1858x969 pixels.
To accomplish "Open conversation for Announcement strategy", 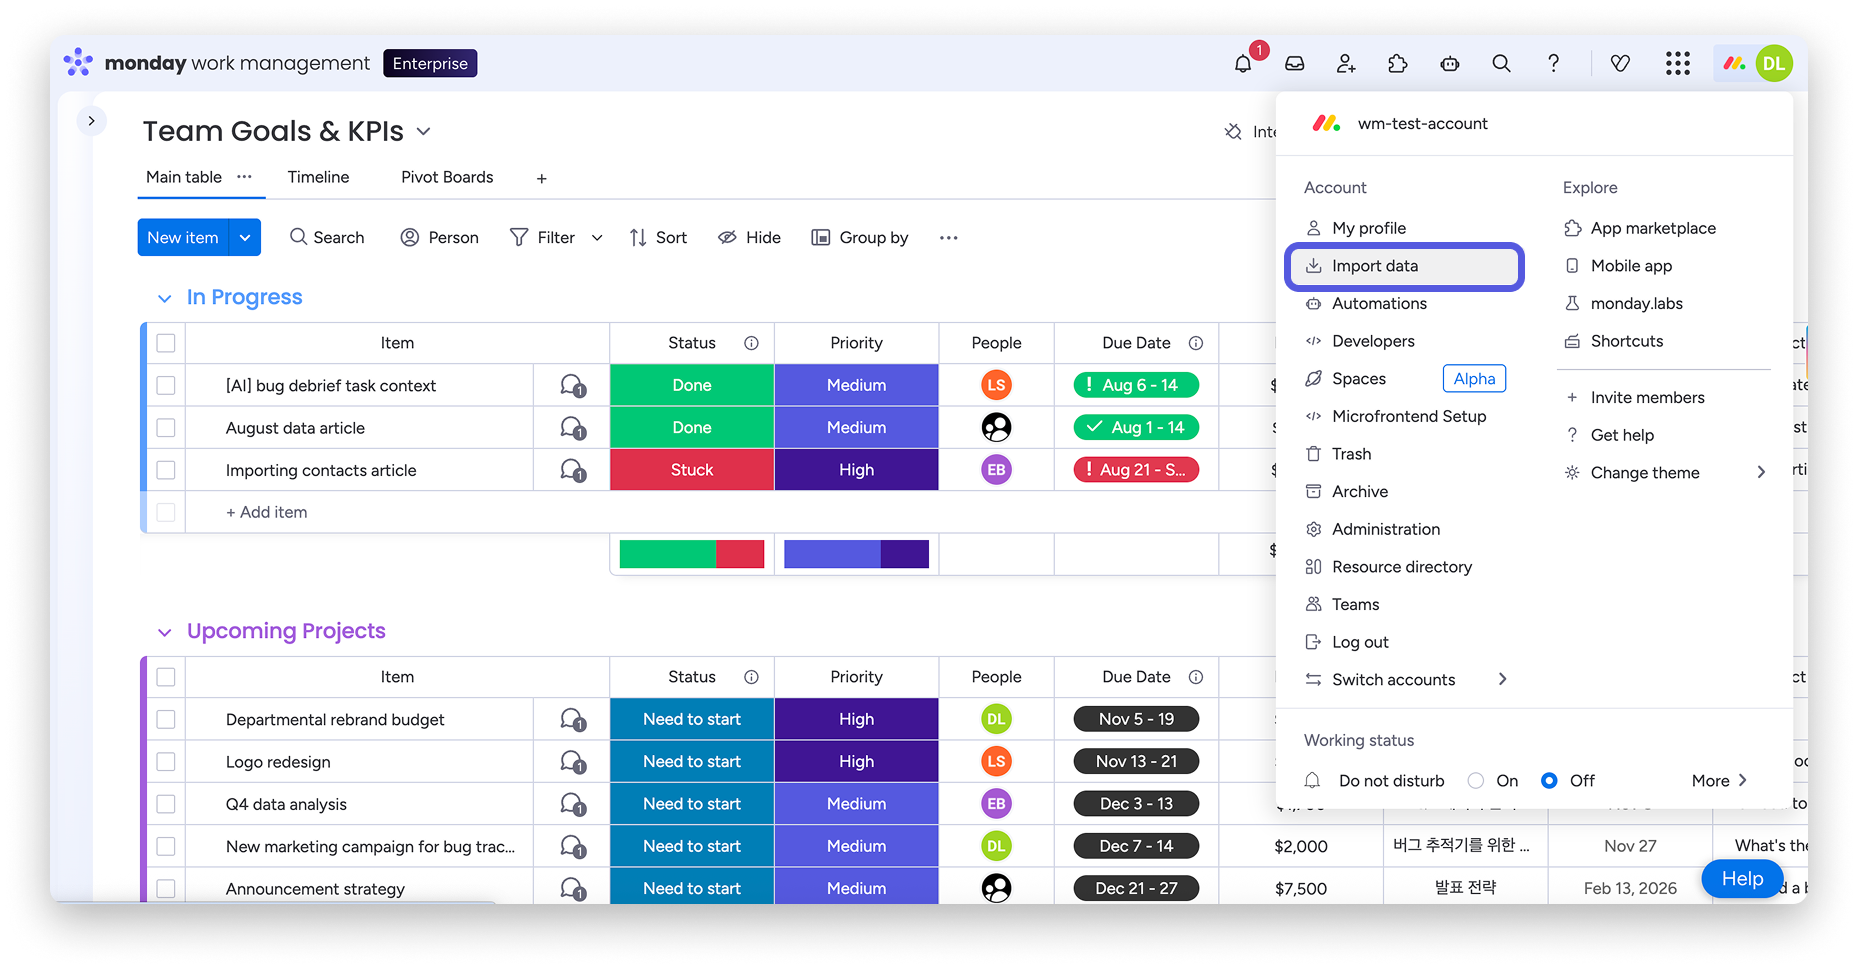I will tap(573, 888).
